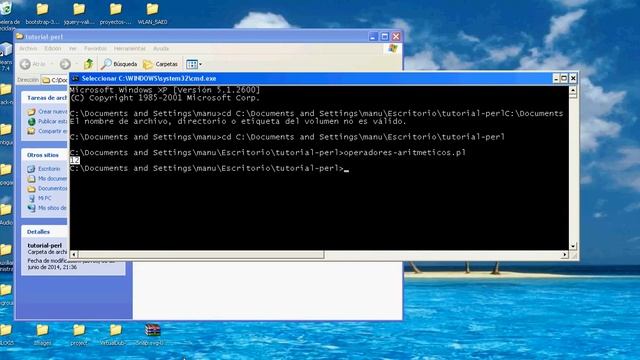The width and height of the screenshot is (640, 360).
Task: Click the operadores-aritmeticos.pl command text
Action: click(405, 153)
